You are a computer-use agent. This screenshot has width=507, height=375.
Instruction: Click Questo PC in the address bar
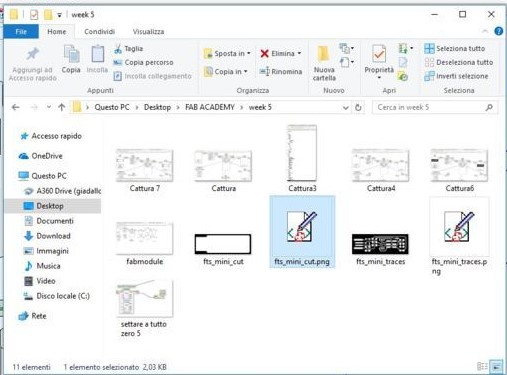tap(112, 107)
